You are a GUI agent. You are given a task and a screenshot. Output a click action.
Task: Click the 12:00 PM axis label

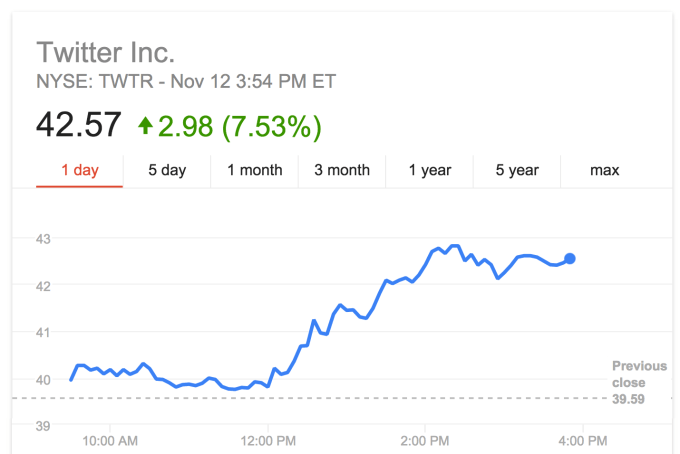pyautogui.click(x=268, y=440)
